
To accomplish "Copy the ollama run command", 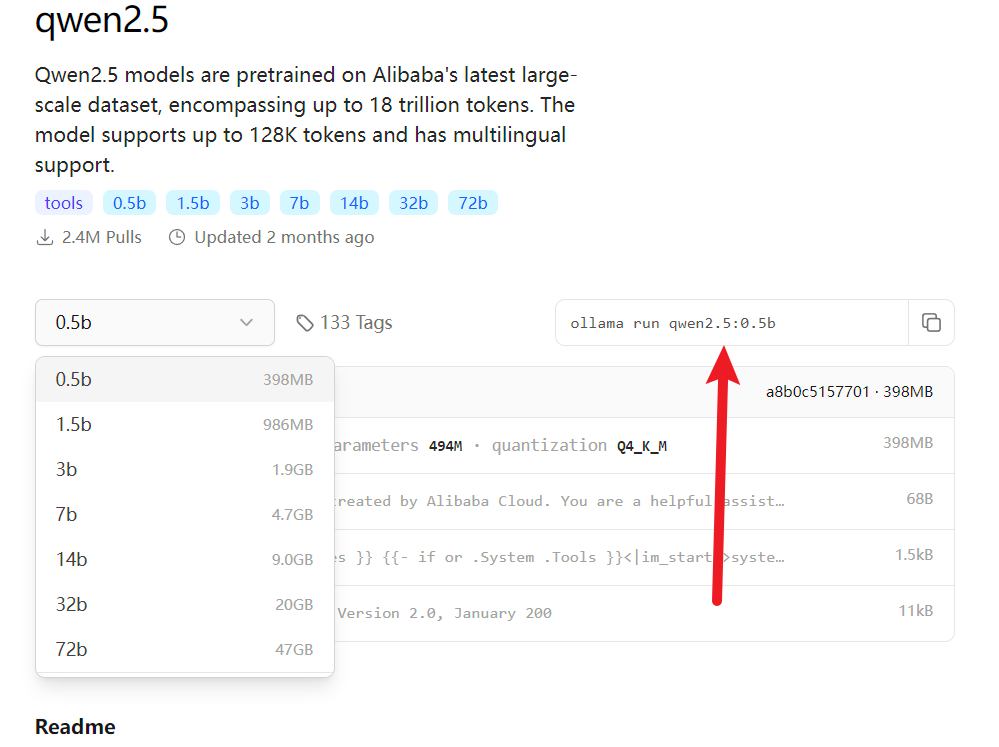I will pyautogui.click(x=931, y=323).
